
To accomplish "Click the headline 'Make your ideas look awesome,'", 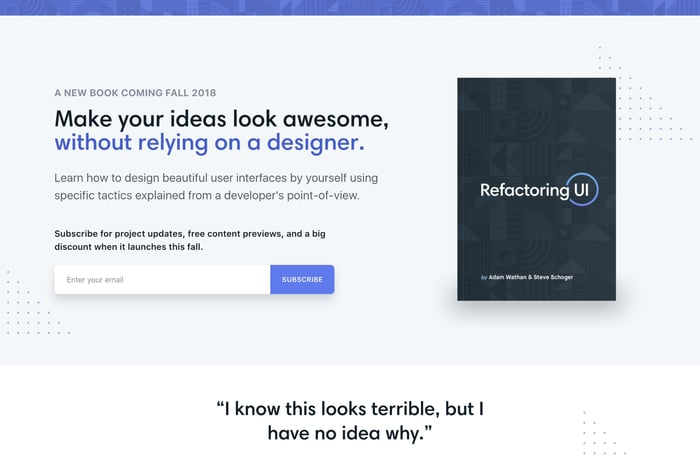I will click(x=221, y=119).
